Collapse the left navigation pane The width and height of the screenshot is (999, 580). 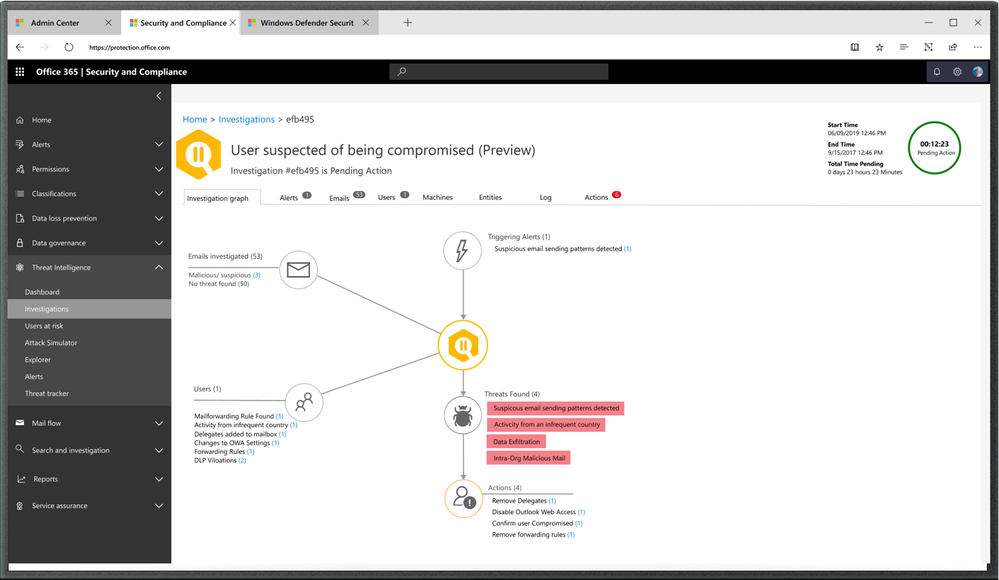tap(159, 96)
